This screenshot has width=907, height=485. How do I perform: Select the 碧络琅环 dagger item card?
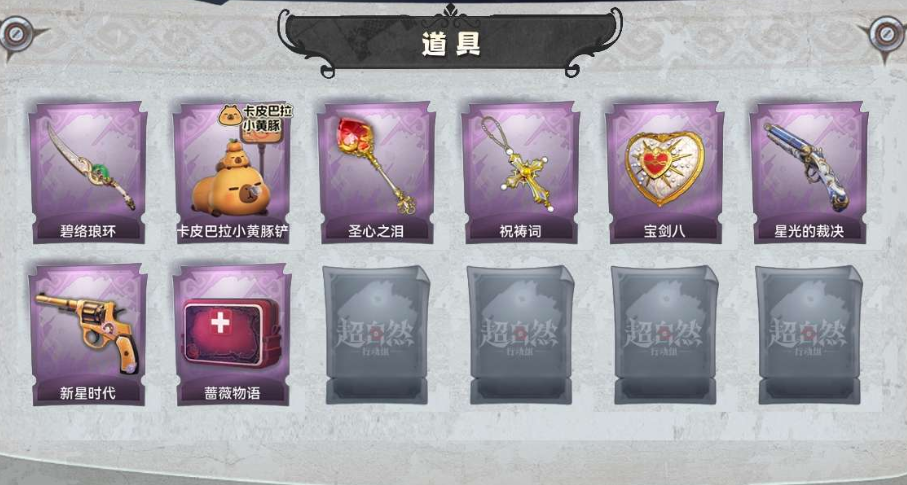87,172
